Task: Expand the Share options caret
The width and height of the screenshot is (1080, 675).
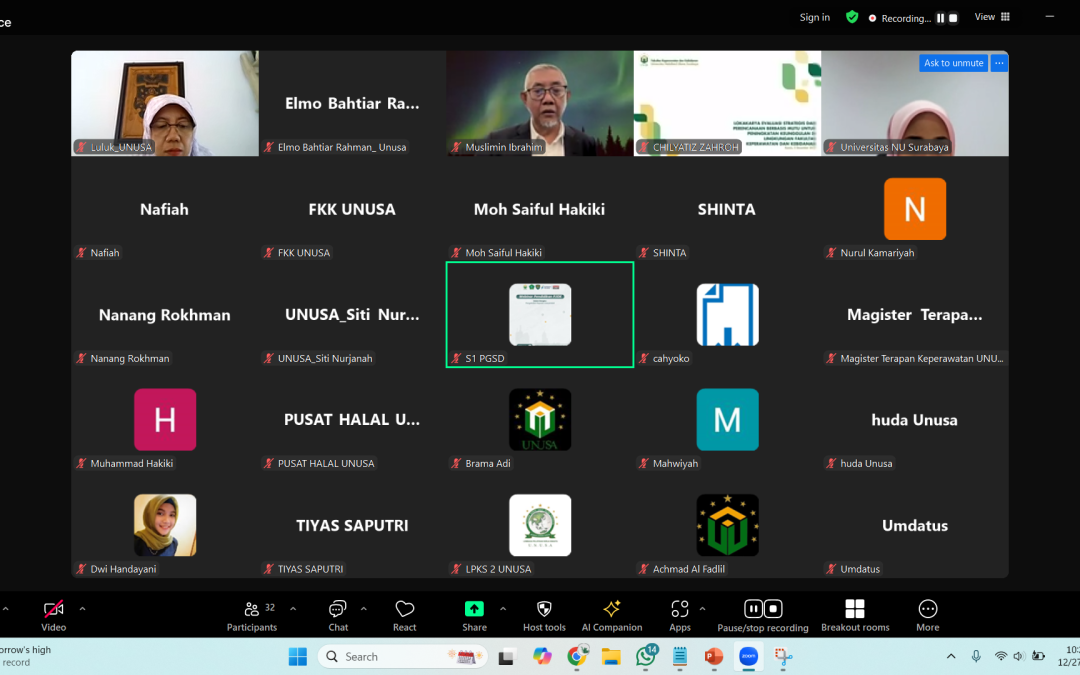Action: click(x=503, y=609)
